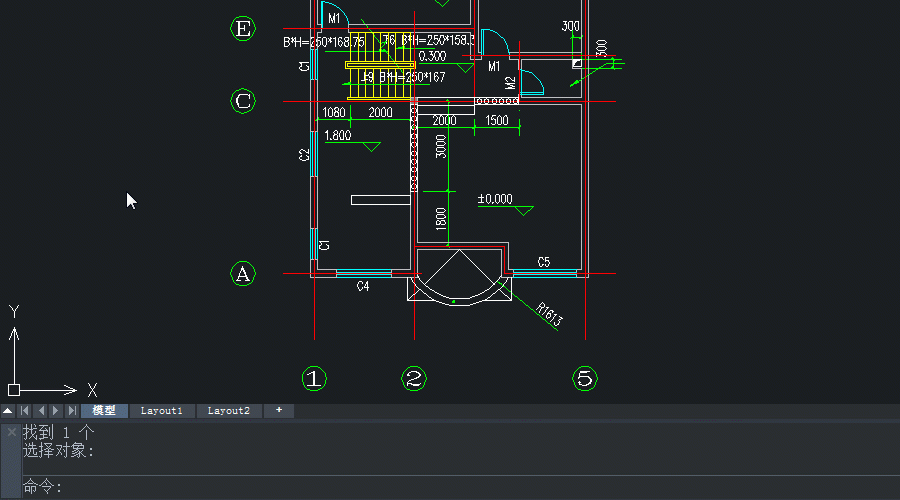This screenshot has width=900, height=500.
Task: Switch to the 模型 tab
Action: click(104, 411)
